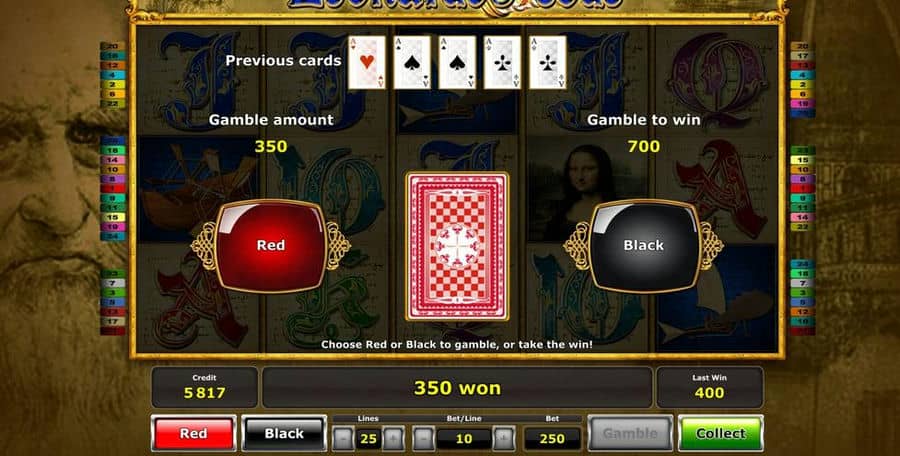
Task: Click the greyed-out Gamble button
Action: pos(630,433)
